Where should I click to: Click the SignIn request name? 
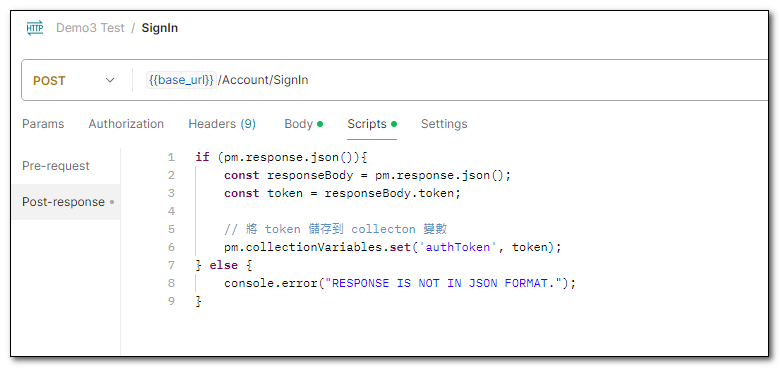(x=160, y=28)
